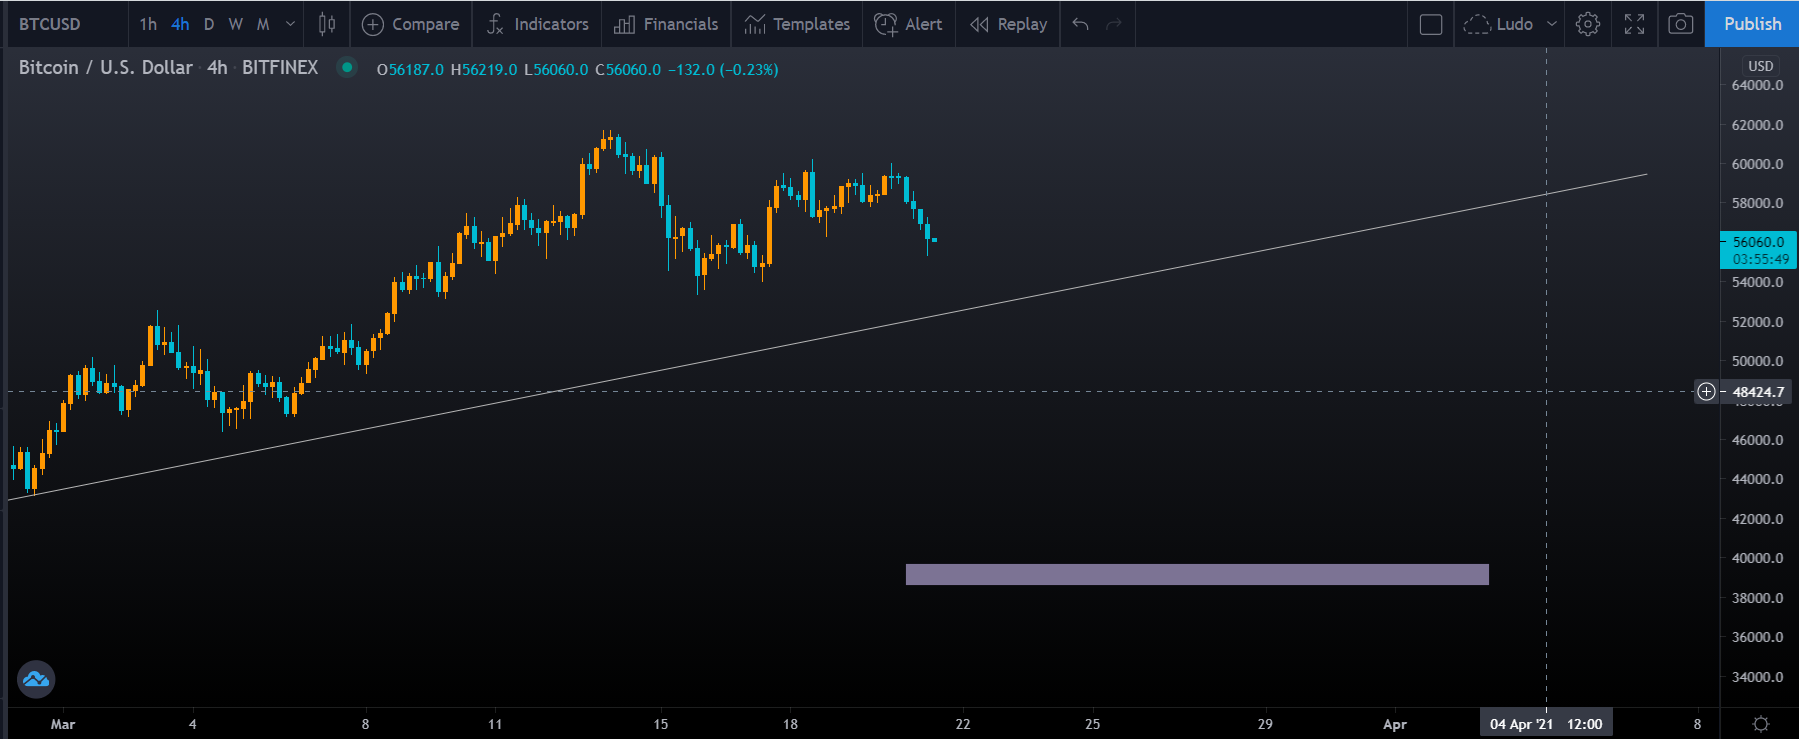Click the blue Publish button
This screenshot has width=1799, height=739.
(x=1752, y=24)
